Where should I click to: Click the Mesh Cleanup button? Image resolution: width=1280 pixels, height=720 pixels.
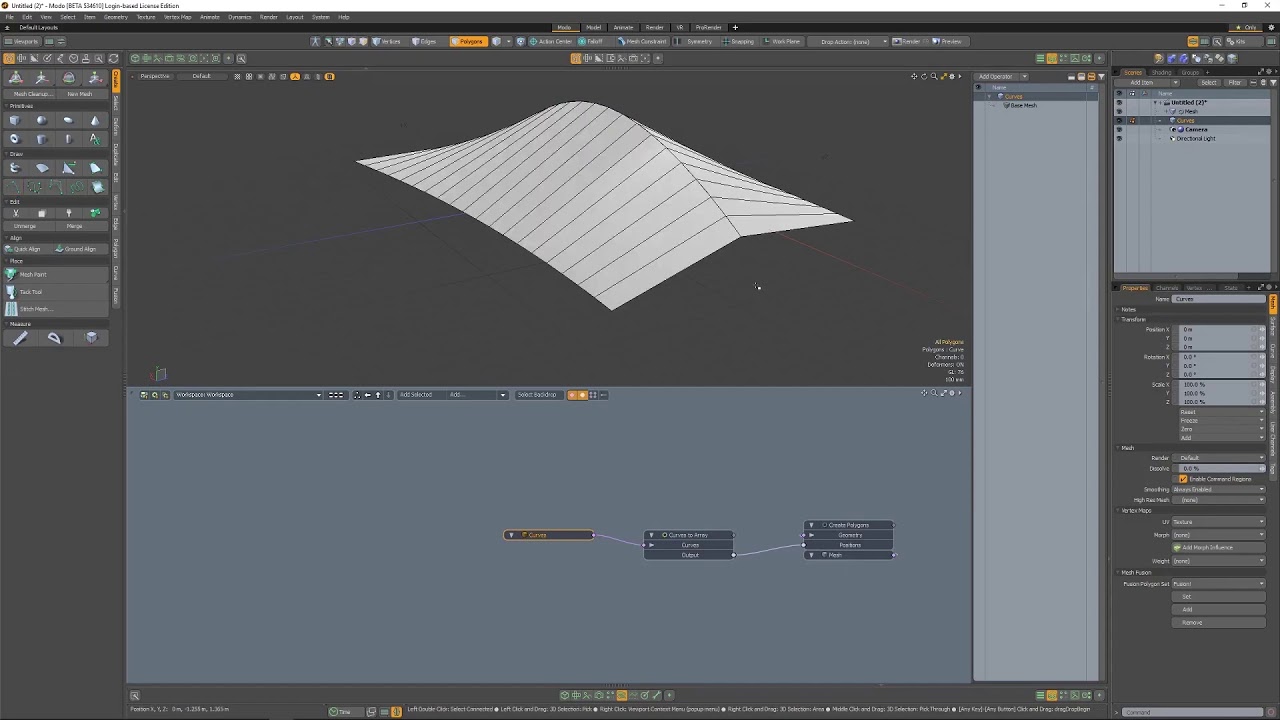(31, 94)
